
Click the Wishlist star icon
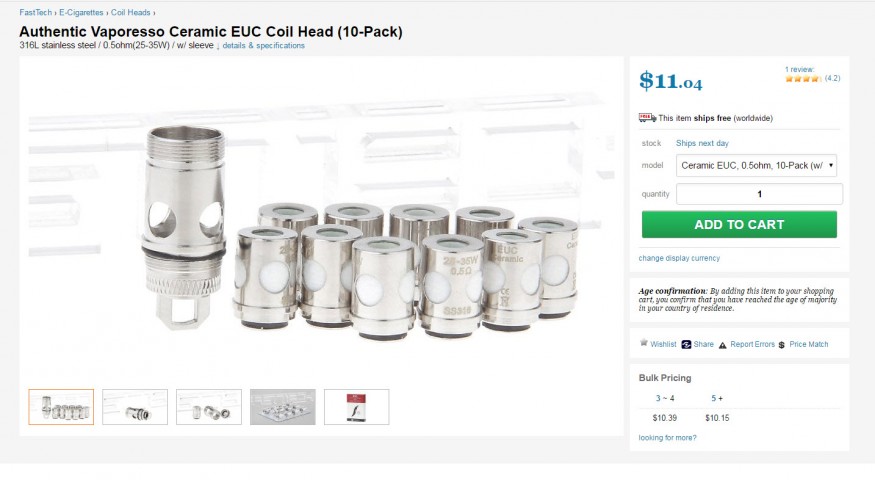tap(644, 344)
